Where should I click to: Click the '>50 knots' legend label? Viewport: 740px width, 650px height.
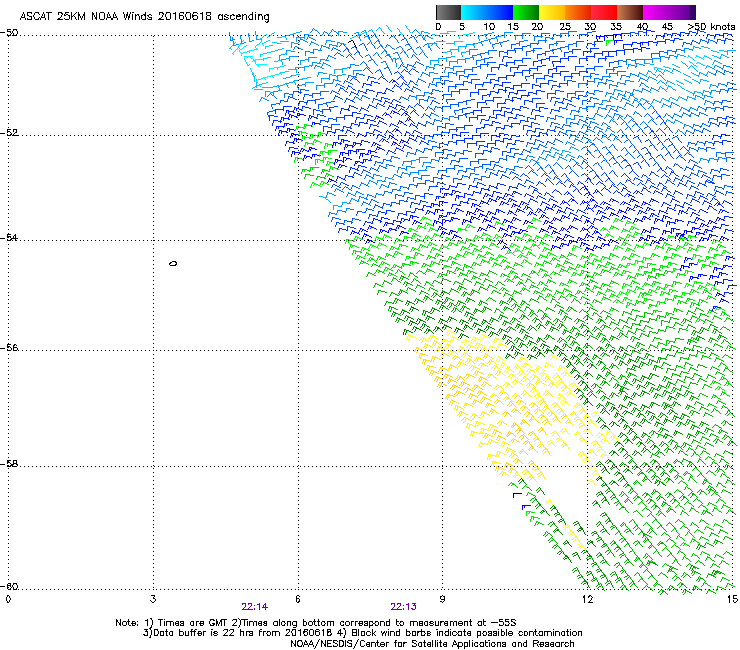coord(711,27)
